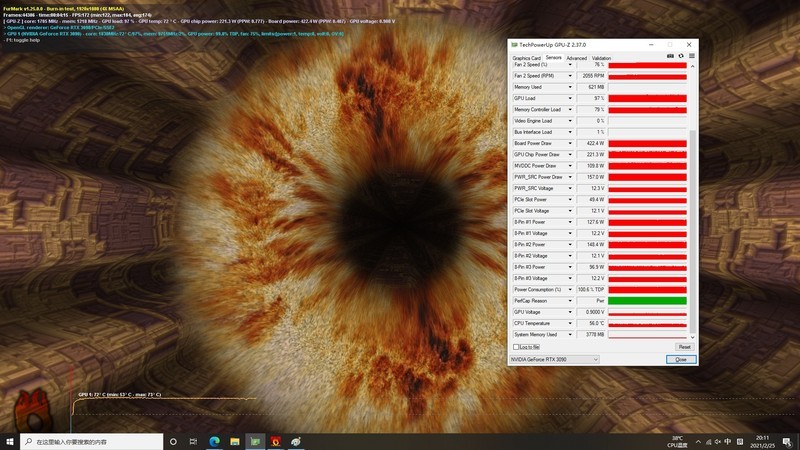
Task: Open the Windows Start menu
Action: (10, 441)
